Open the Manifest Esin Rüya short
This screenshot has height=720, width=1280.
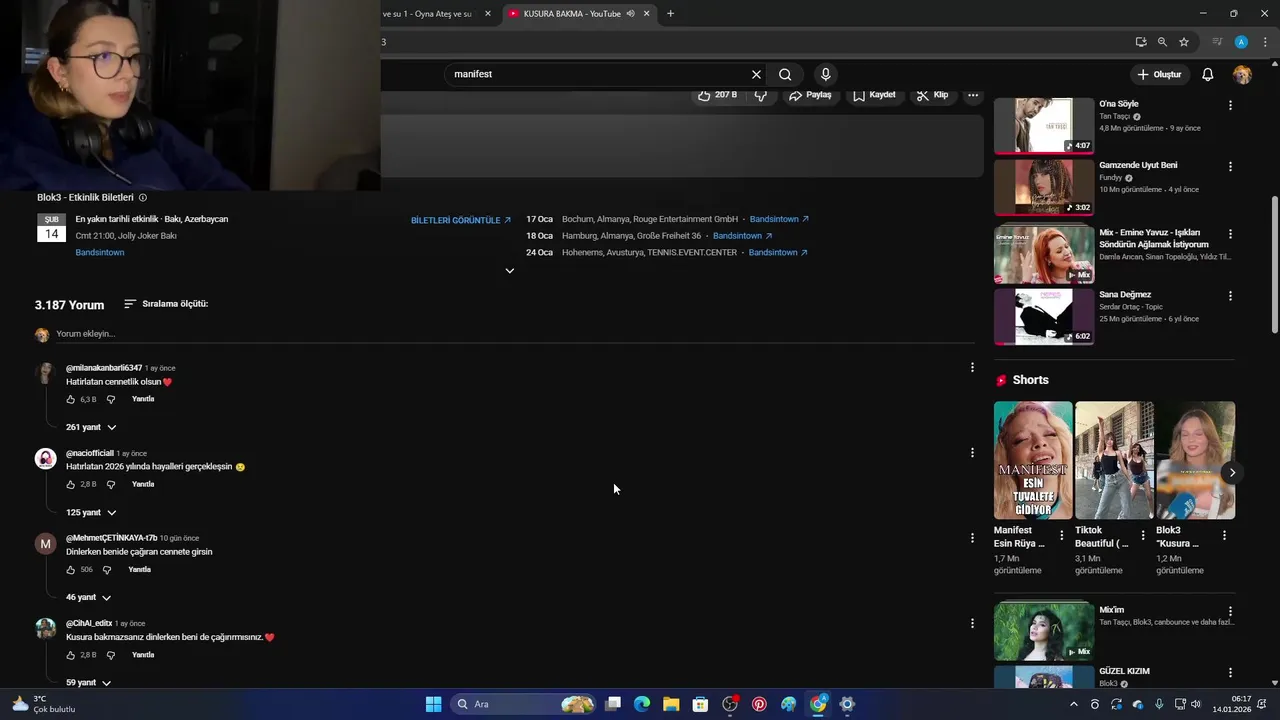pos(1033,460)
